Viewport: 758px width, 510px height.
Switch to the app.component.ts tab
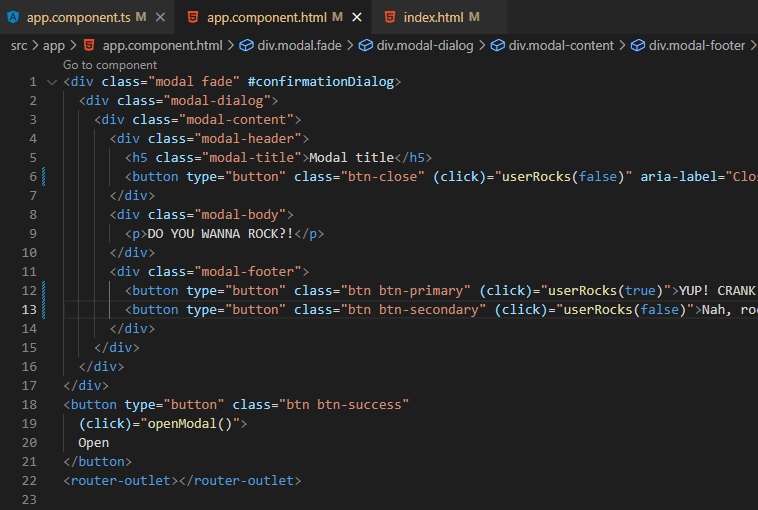click(78, 17)
